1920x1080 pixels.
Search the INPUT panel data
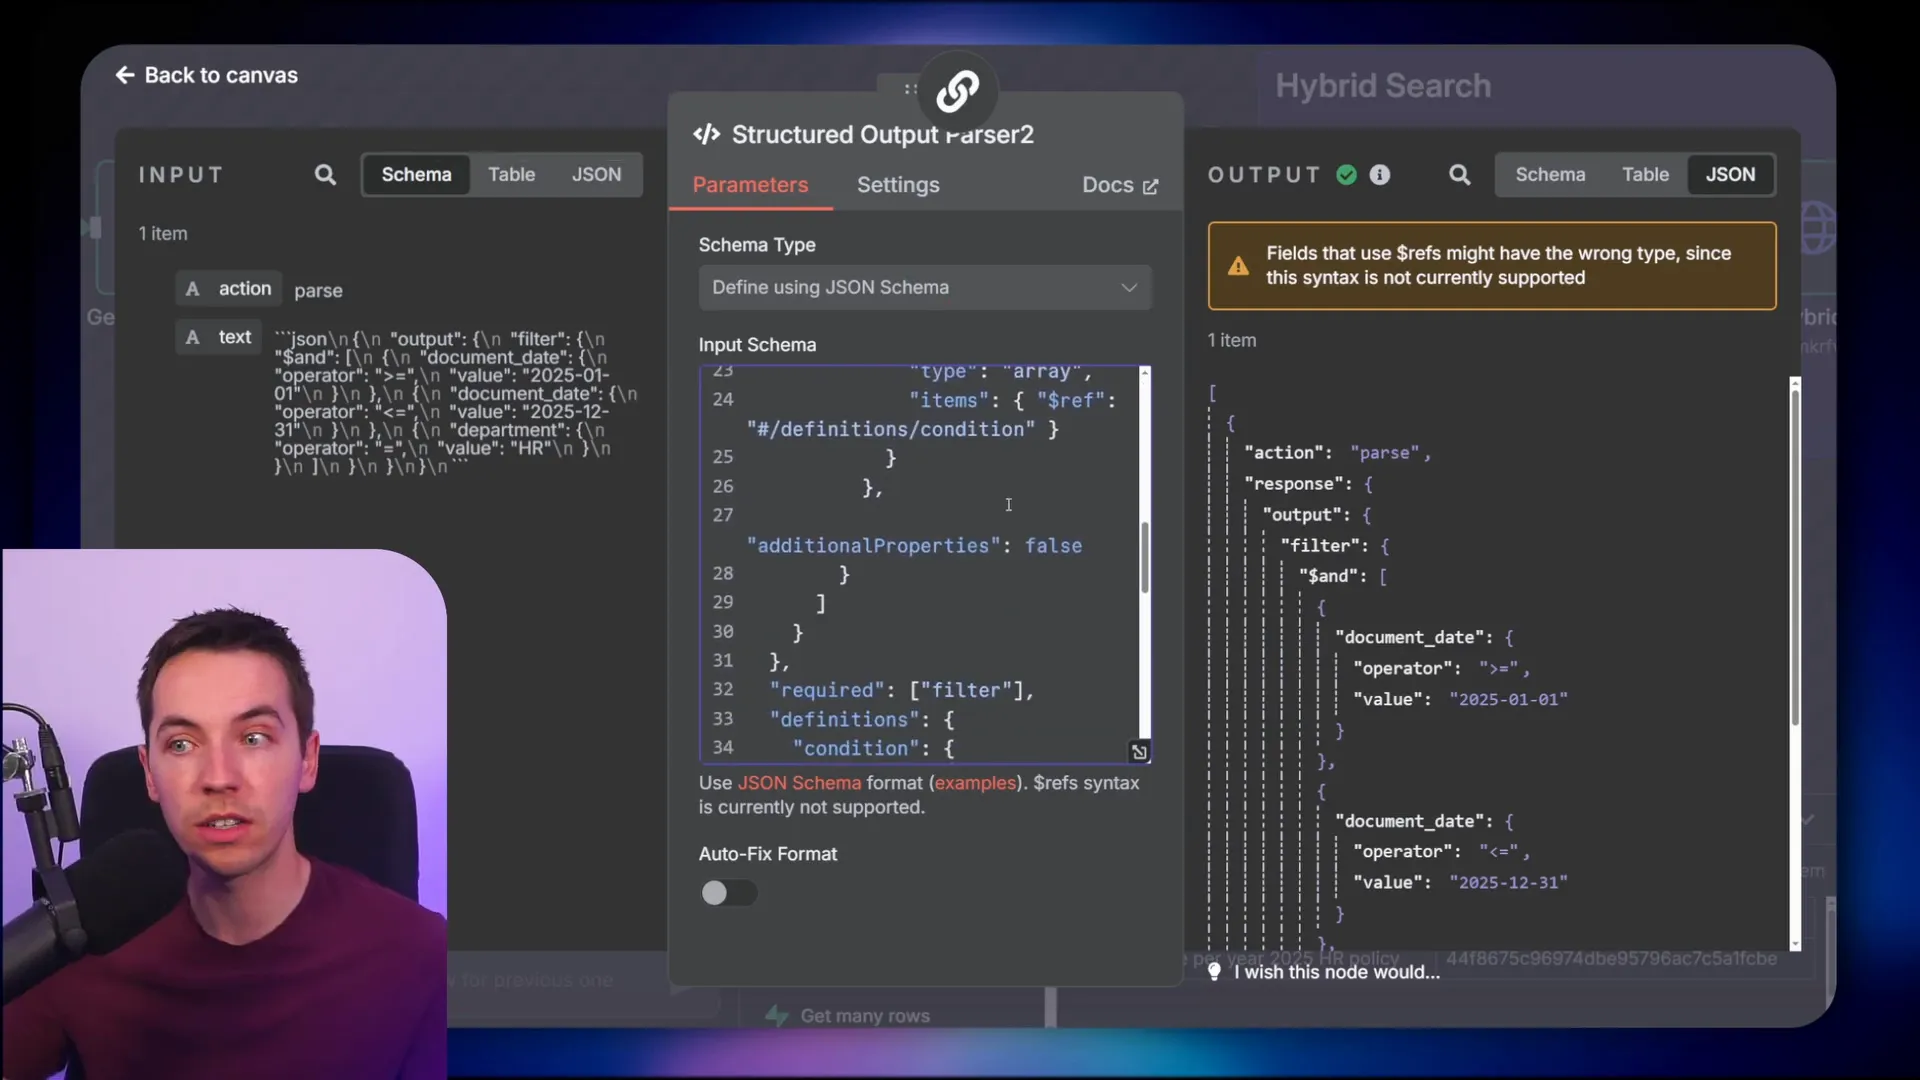[325, 175]
